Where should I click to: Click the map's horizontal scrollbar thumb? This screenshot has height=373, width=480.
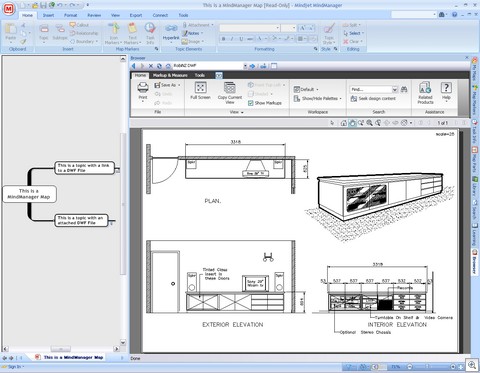pyautogui.click(x=61, y=349)
